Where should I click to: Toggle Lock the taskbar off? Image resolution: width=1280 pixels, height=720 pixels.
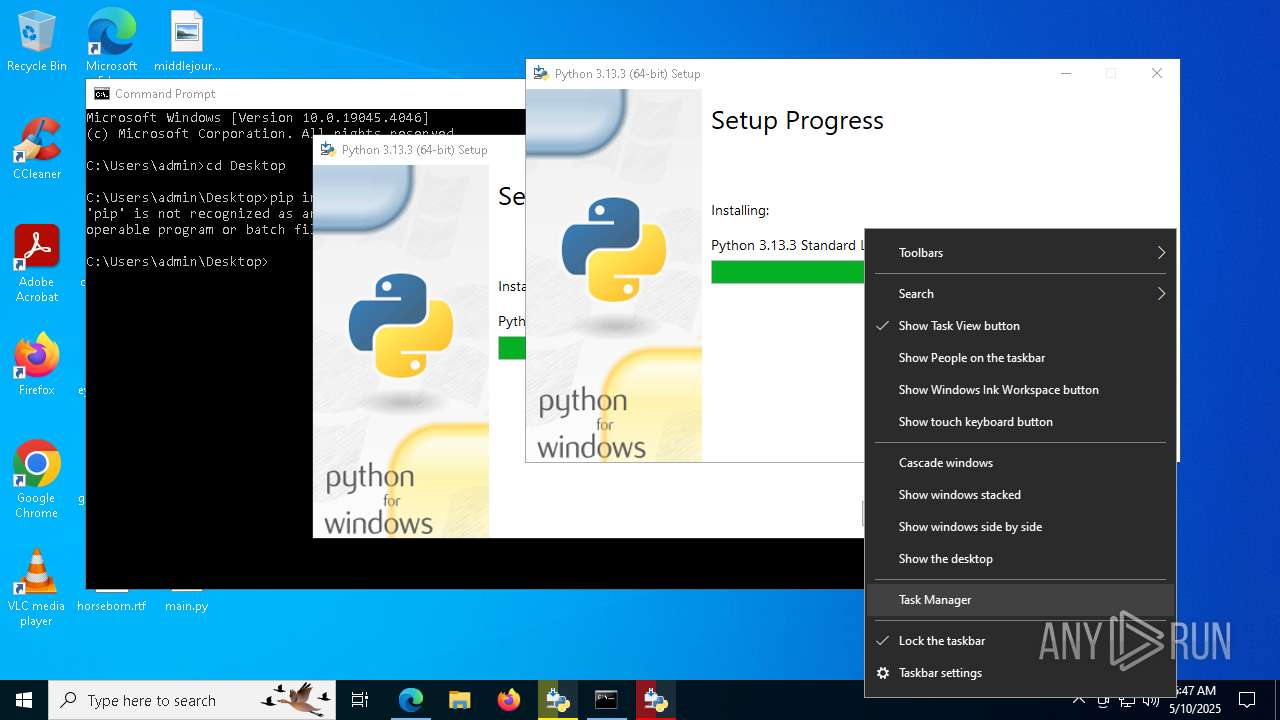1020,641
